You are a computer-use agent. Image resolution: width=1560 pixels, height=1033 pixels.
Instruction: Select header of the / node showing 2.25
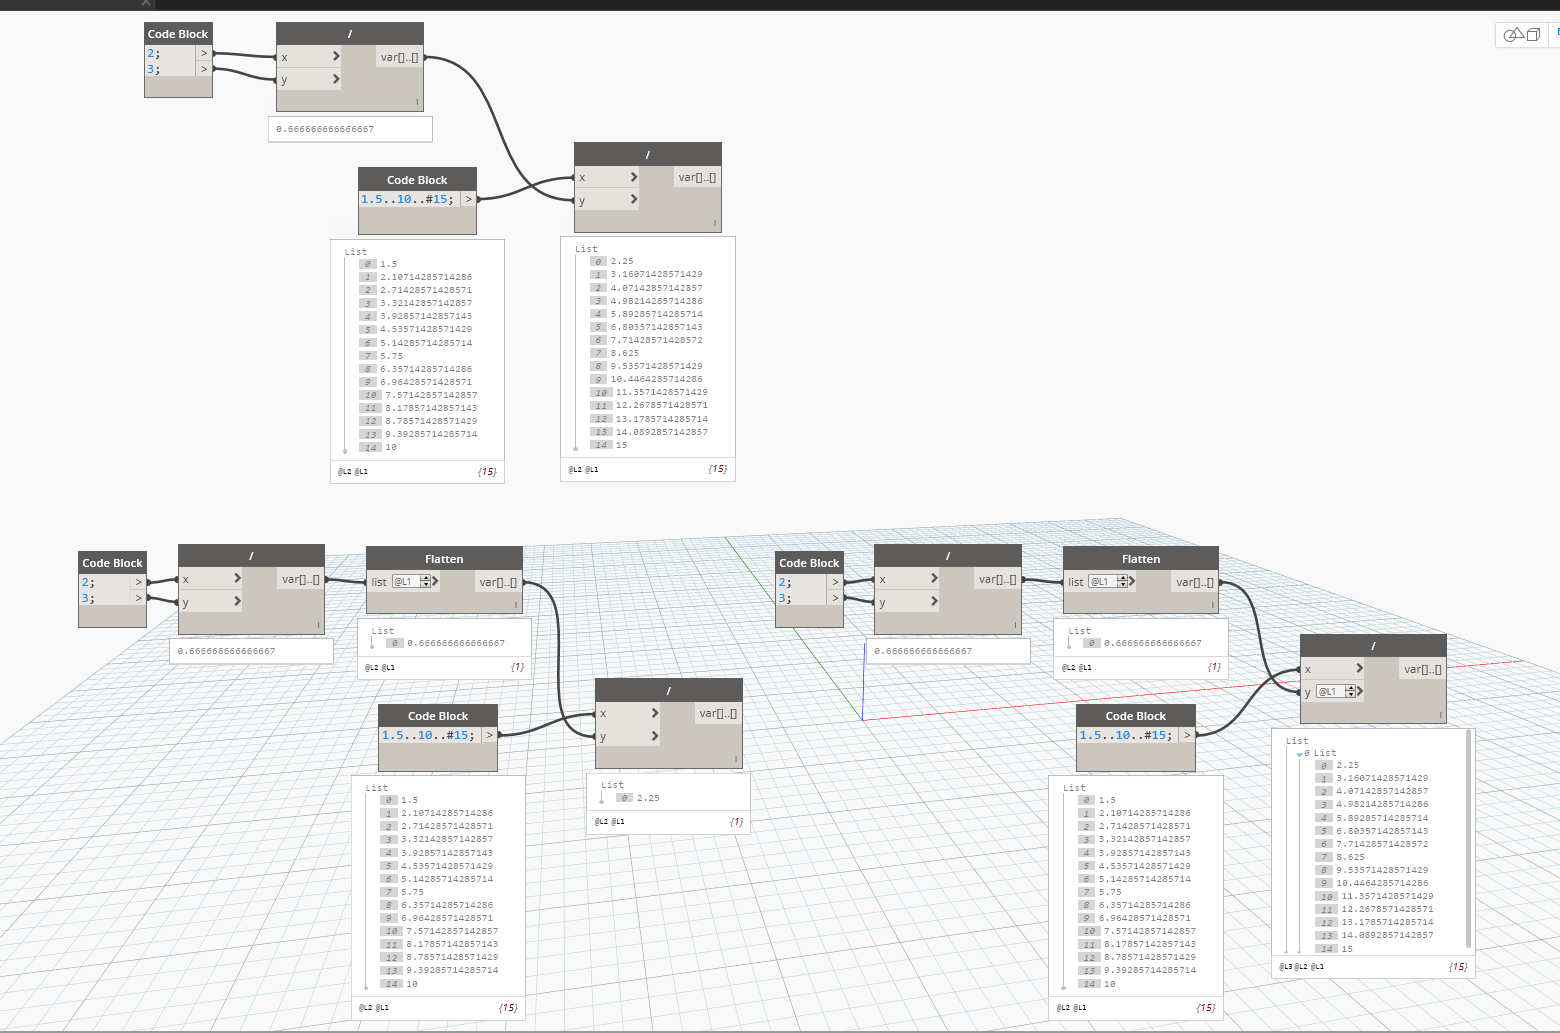pos(668,690)
